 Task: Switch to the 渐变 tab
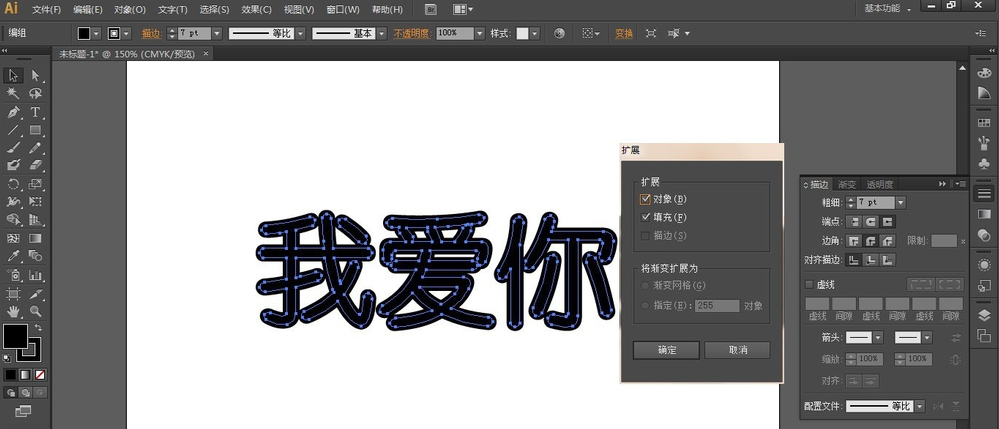(846, 185)
